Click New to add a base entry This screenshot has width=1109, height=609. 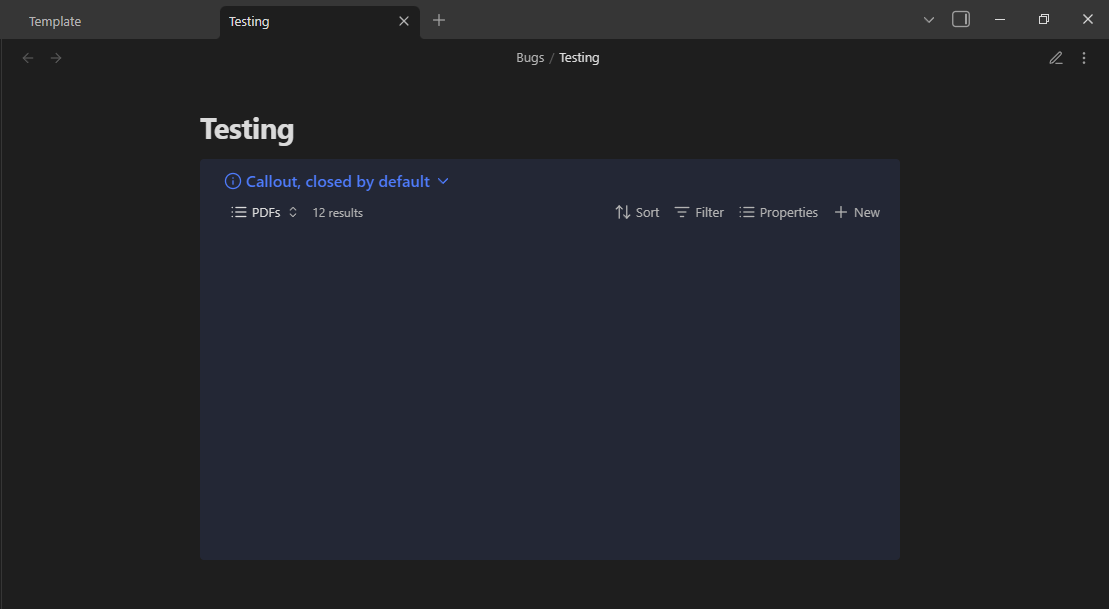pos(857,212)
